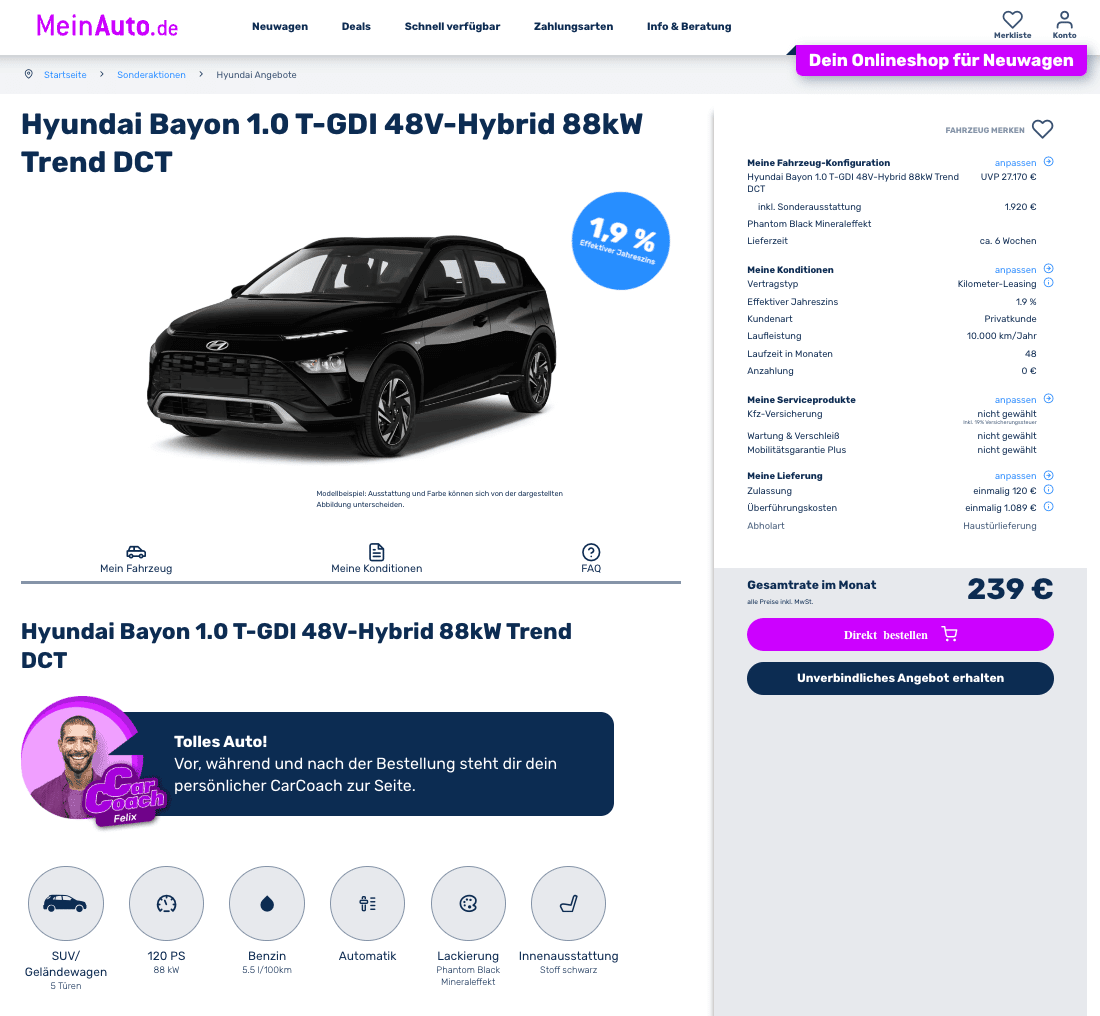Open the Schnell verfügbar menu
This screenshot has height=1016, width=1100.
452,27
